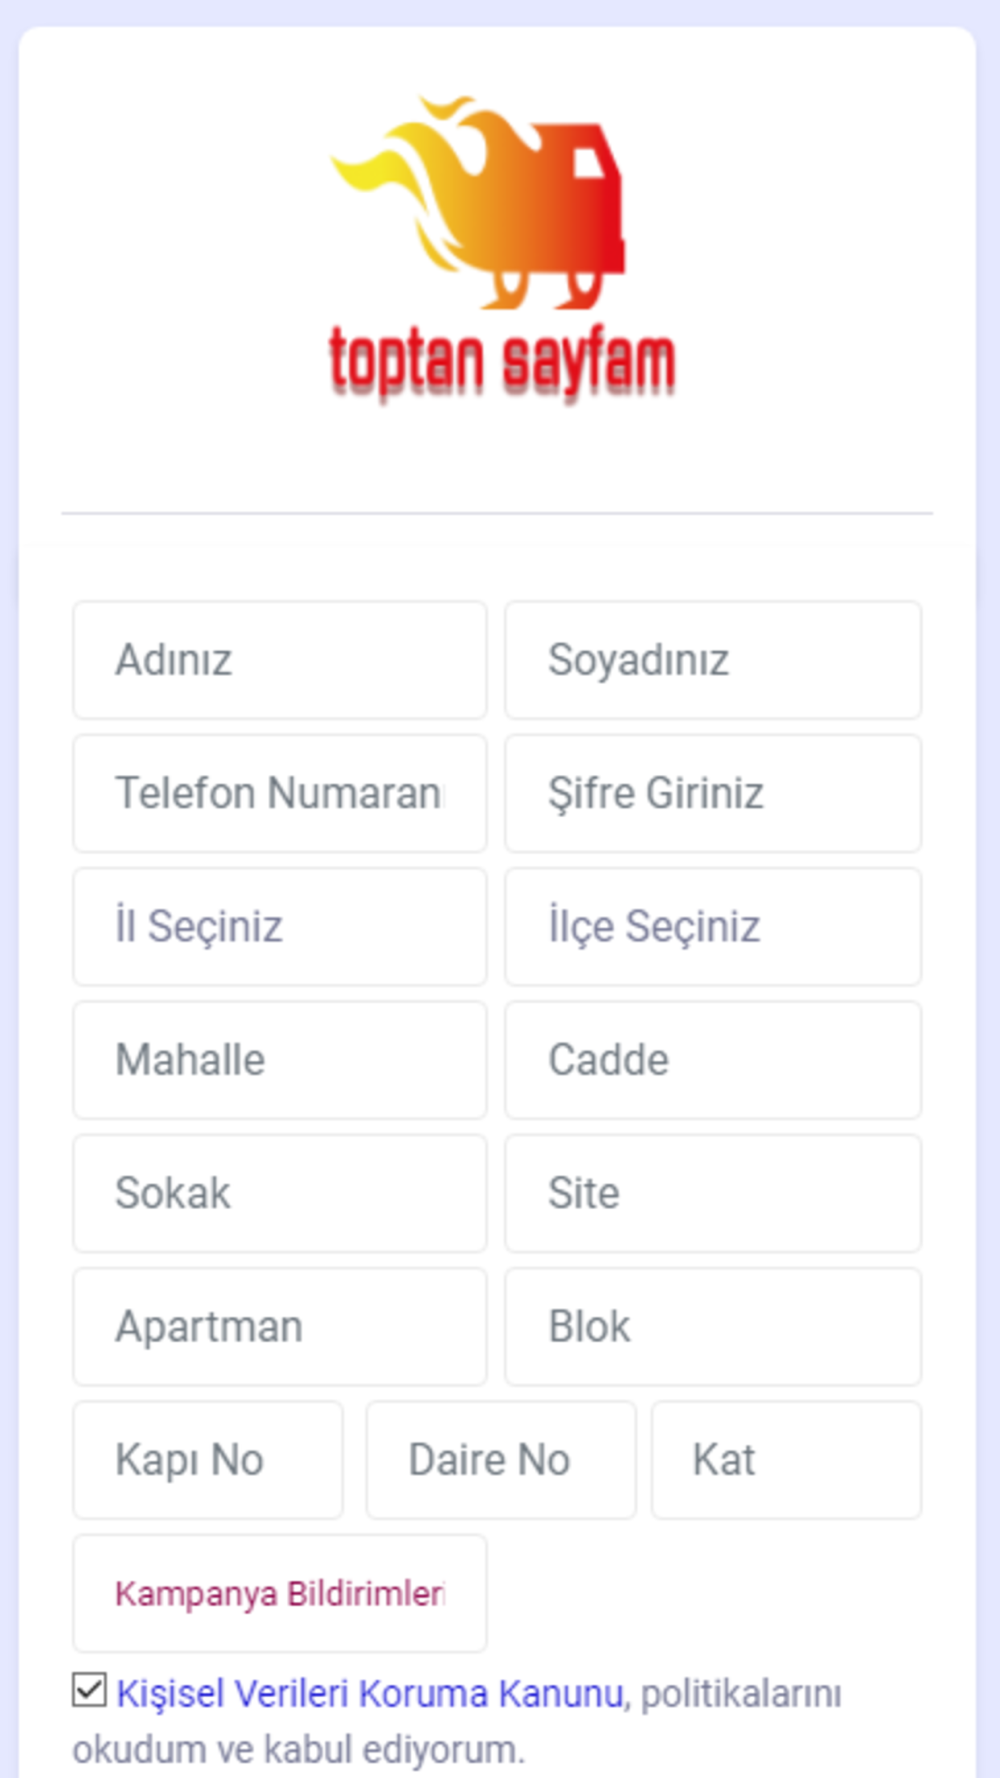Image resolution: width=1000 pixels, height=1778 pixels.
Task: Select the Soyadınız surname field
Action: tap(713, 660)
